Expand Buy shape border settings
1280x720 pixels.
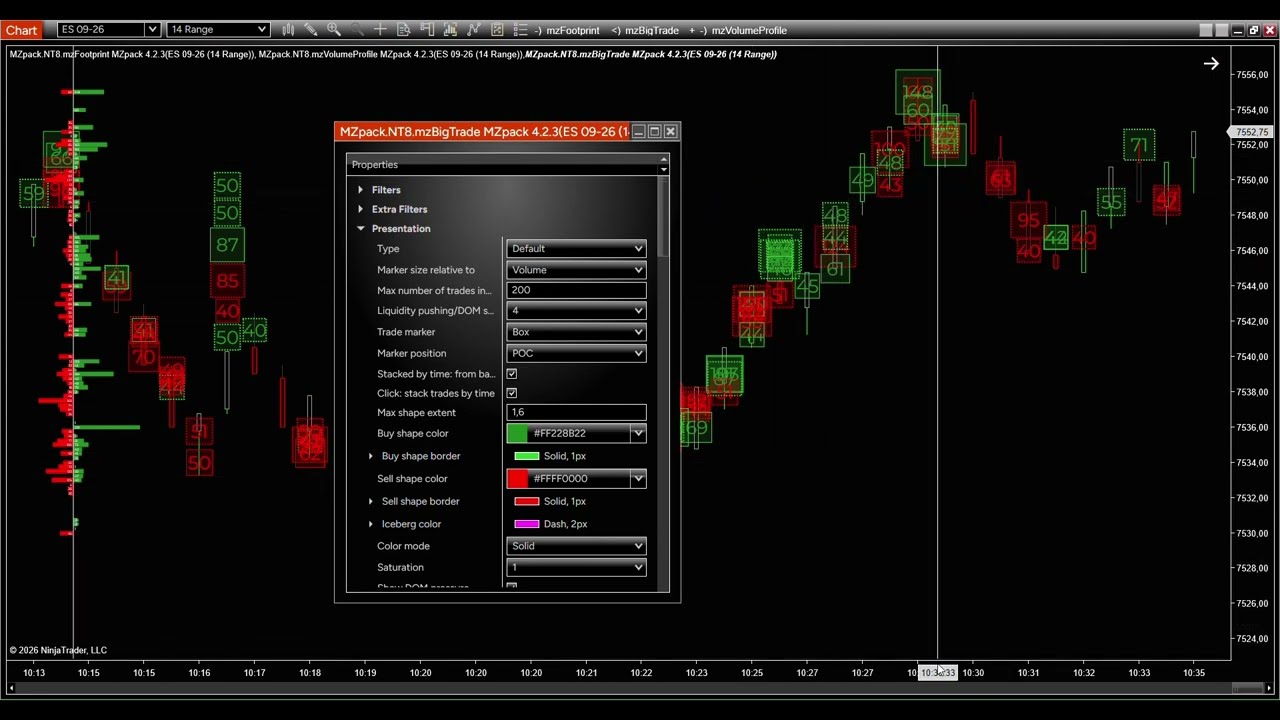pyautogui.click(x=371, y=456)
